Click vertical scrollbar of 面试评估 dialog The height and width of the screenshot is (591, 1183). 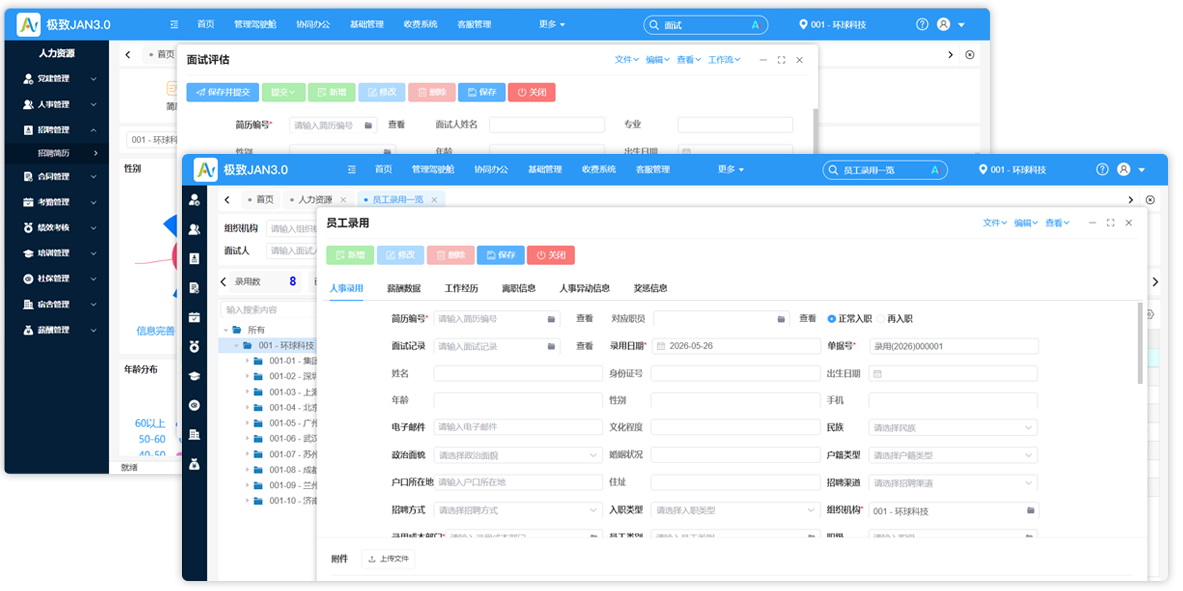[815, 132]
